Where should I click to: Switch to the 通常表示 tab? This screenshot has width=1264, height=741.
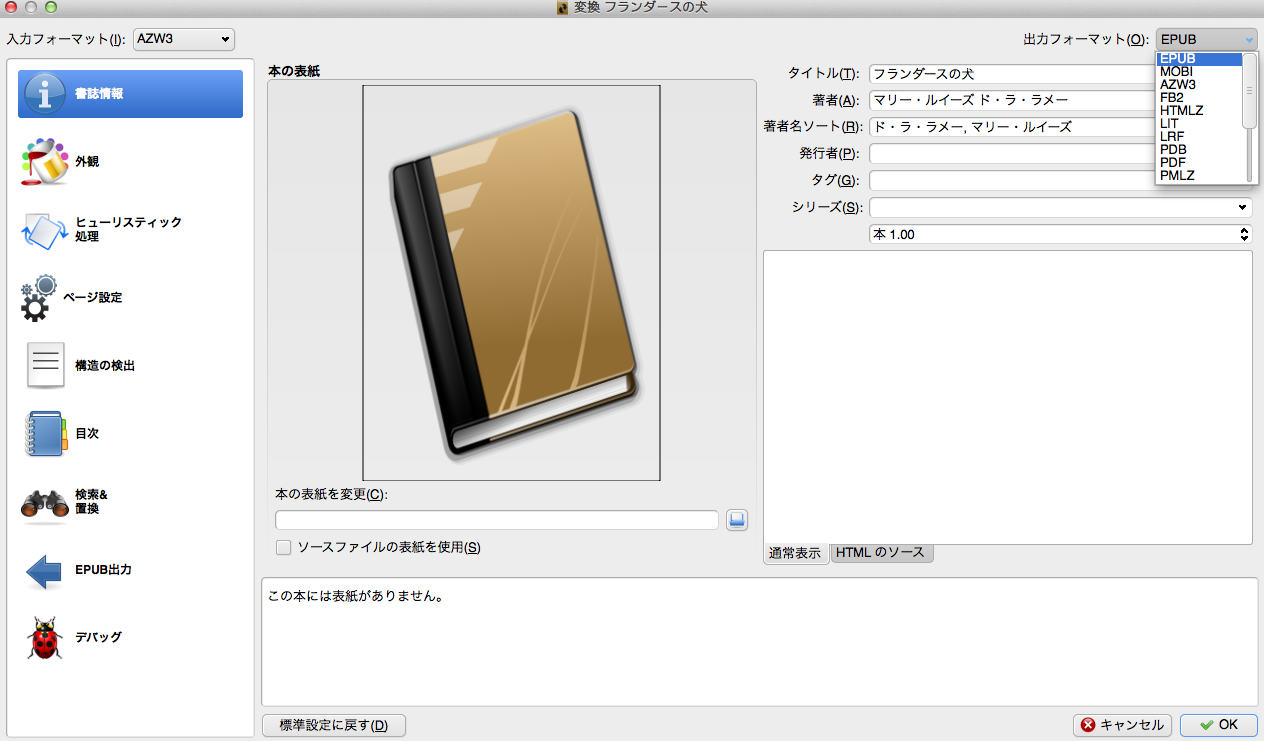(796, 553)
